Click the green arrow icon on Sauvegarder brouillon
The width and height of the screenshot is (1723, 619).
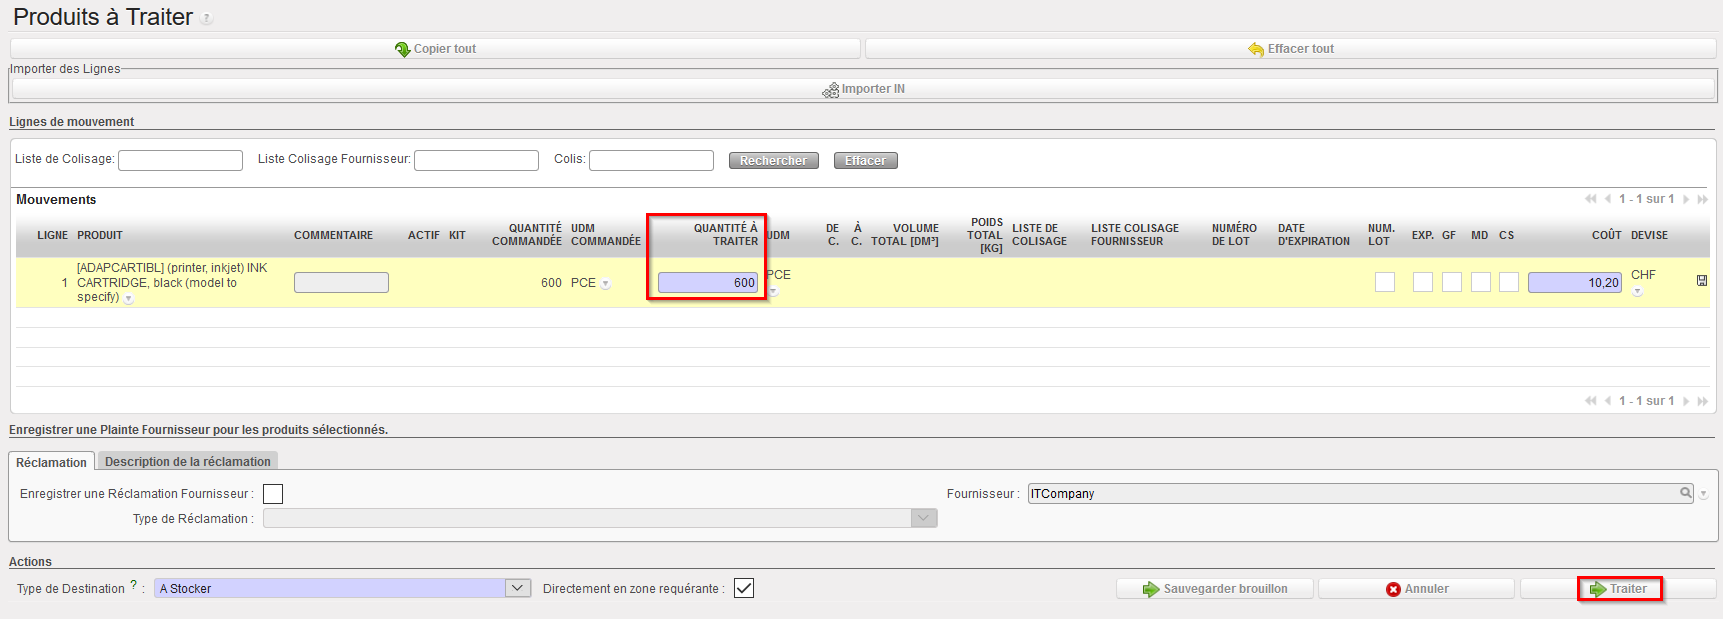click(x=1151, y=589)
